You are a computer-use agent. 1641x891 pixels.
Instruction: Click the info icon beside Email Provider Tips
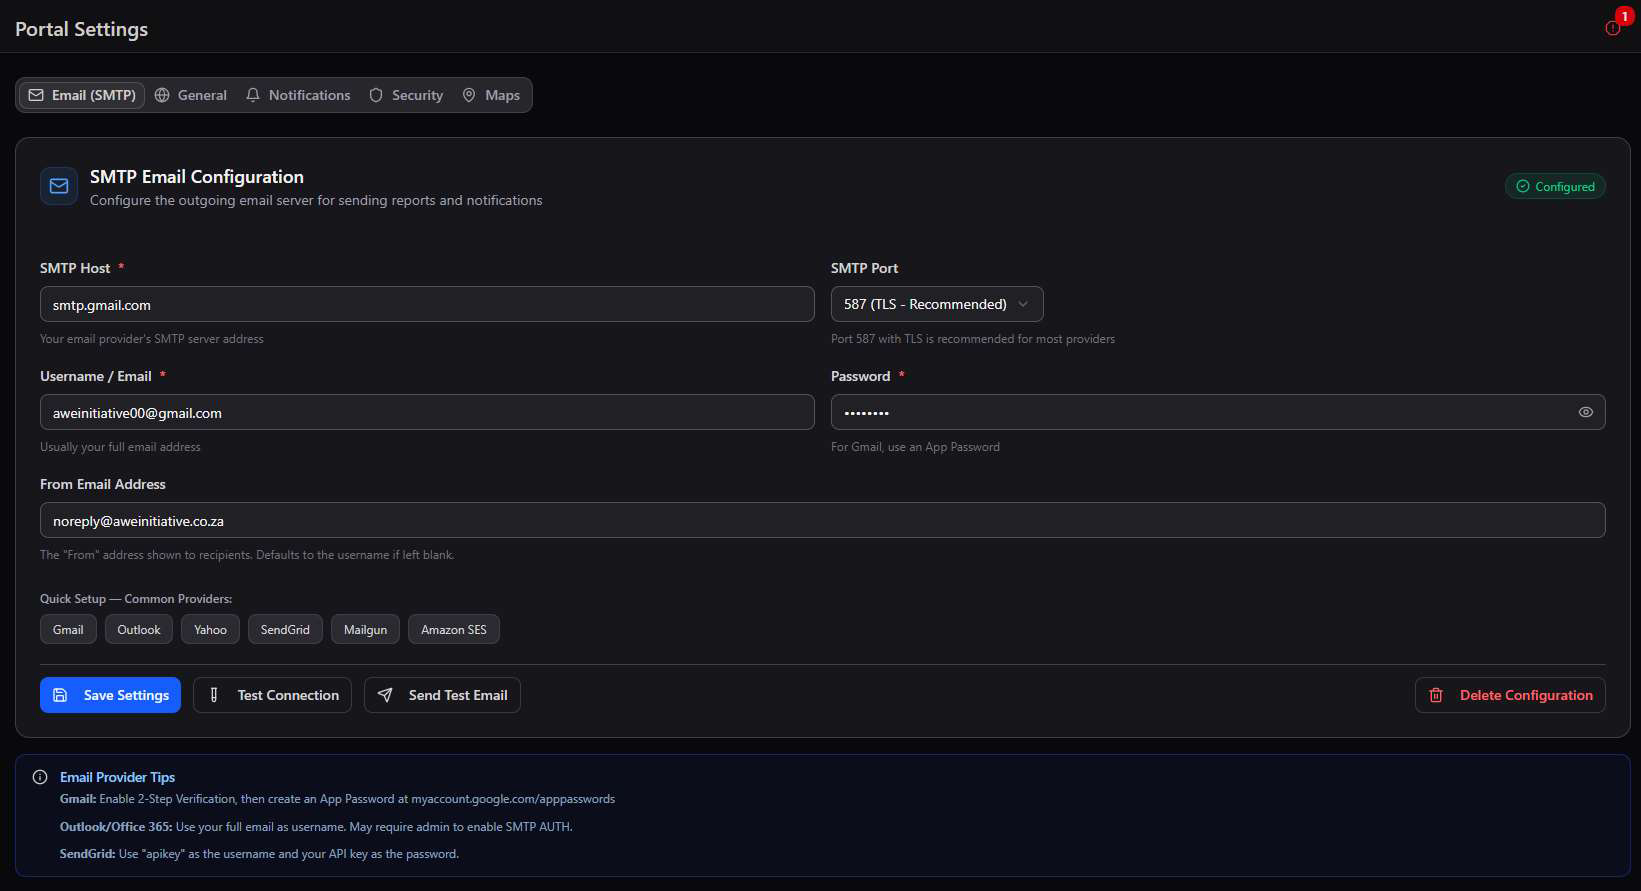tap(40, 777)
